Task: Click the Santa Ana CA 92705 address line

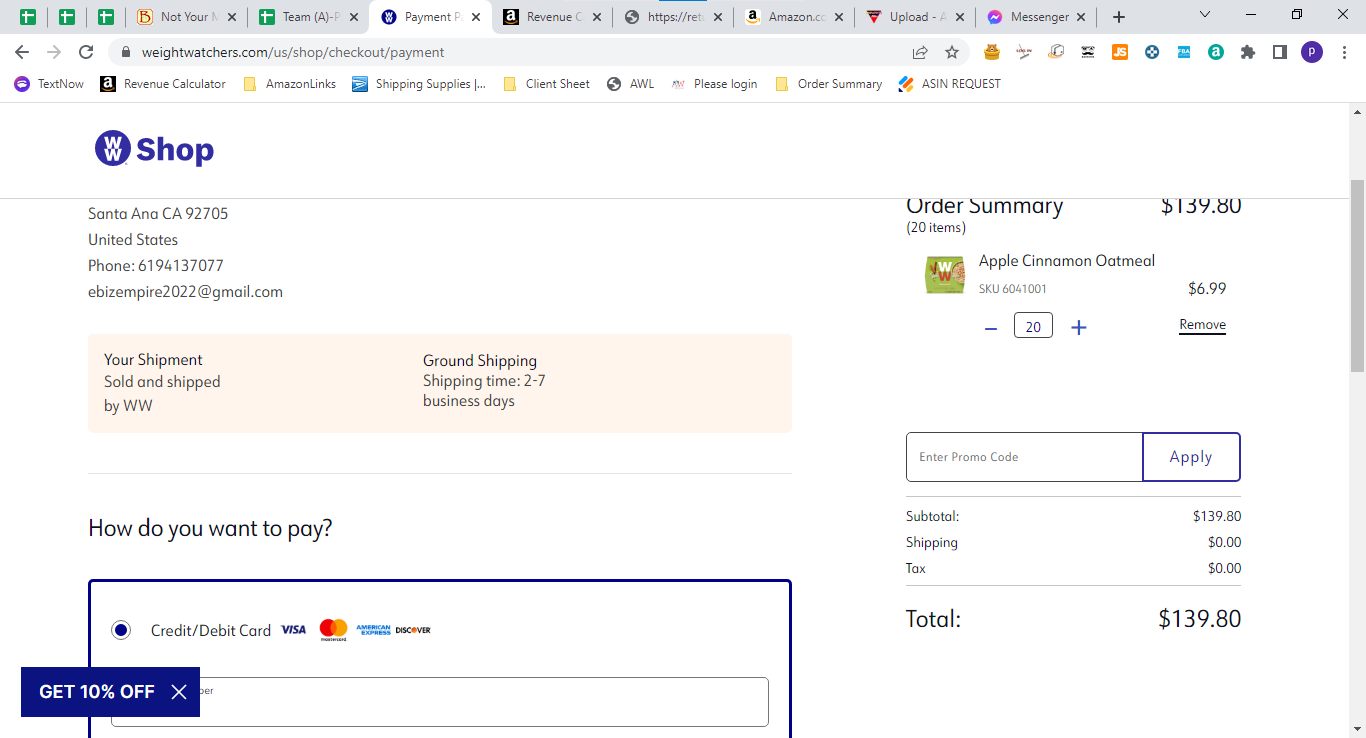Action: tap(158, 214)
